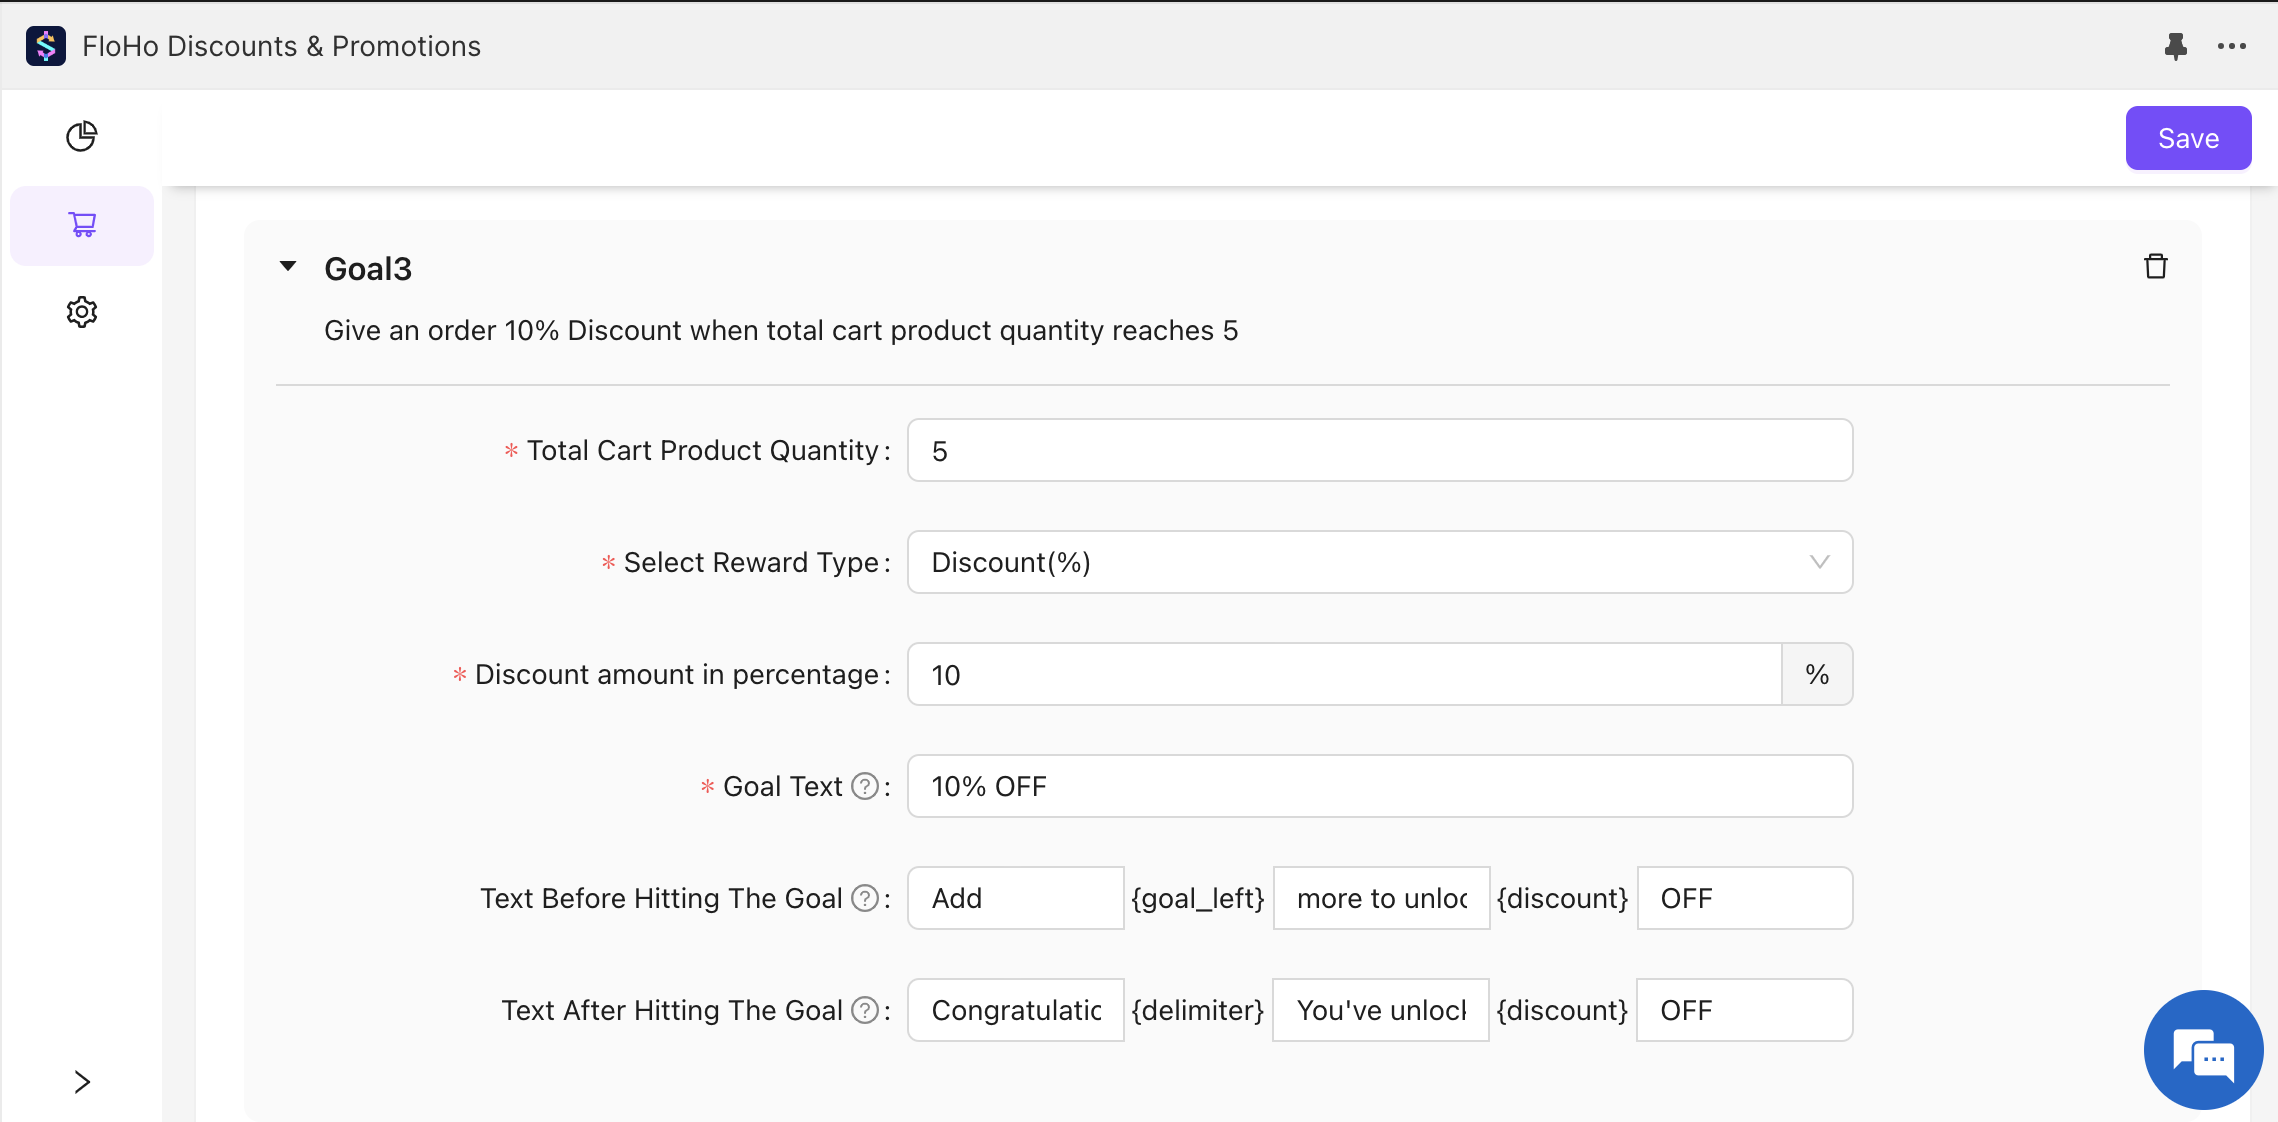The height and width of the screenshot is (1122, 2278).
Task: Show help tooltip for Goal Text
Action: point(864,787)
